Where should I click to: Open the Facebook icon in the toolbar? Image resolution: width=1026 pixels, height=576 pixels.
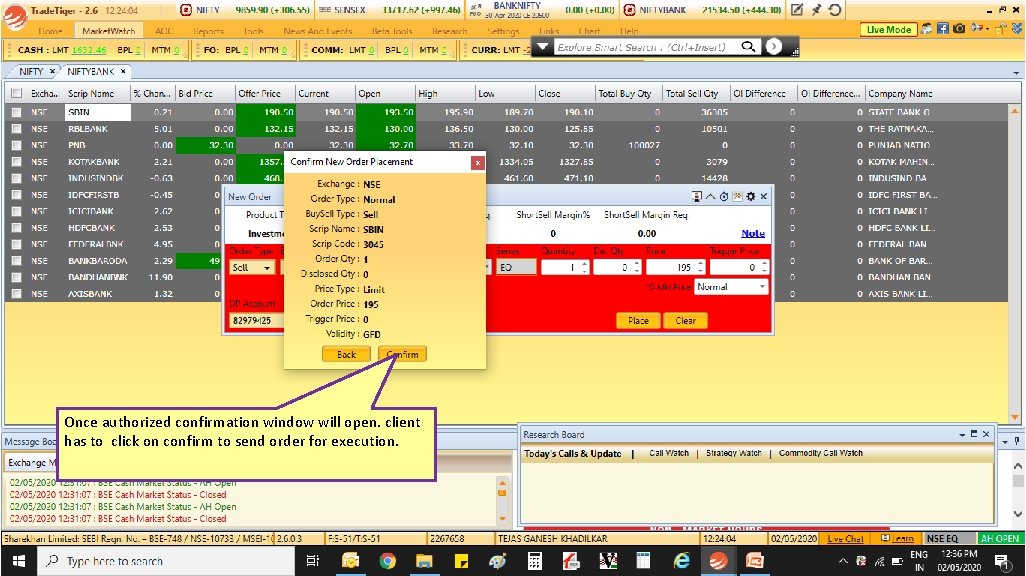point(943,29)
